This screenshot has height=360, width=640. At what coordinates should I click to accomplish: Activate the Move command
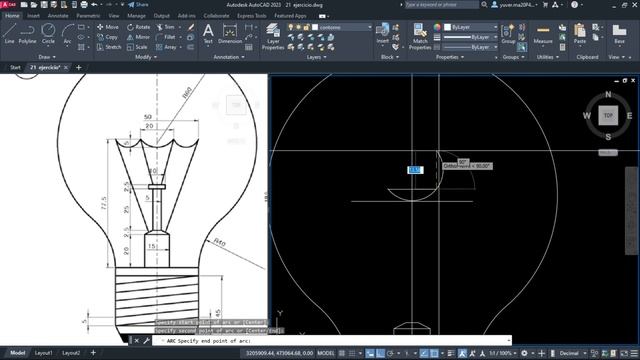pyautogui.click(x=108, y=27)
